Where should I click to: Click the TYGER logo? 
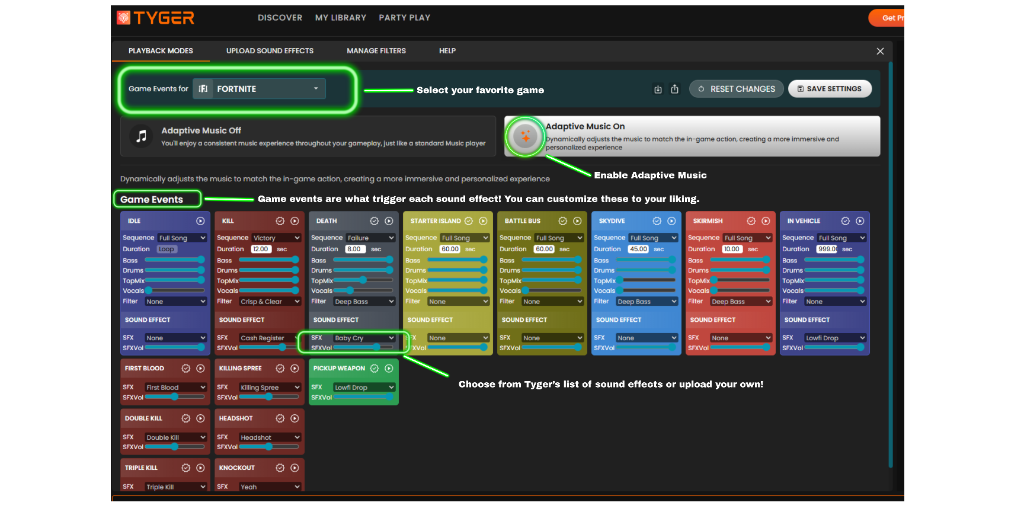pos(155,18)
